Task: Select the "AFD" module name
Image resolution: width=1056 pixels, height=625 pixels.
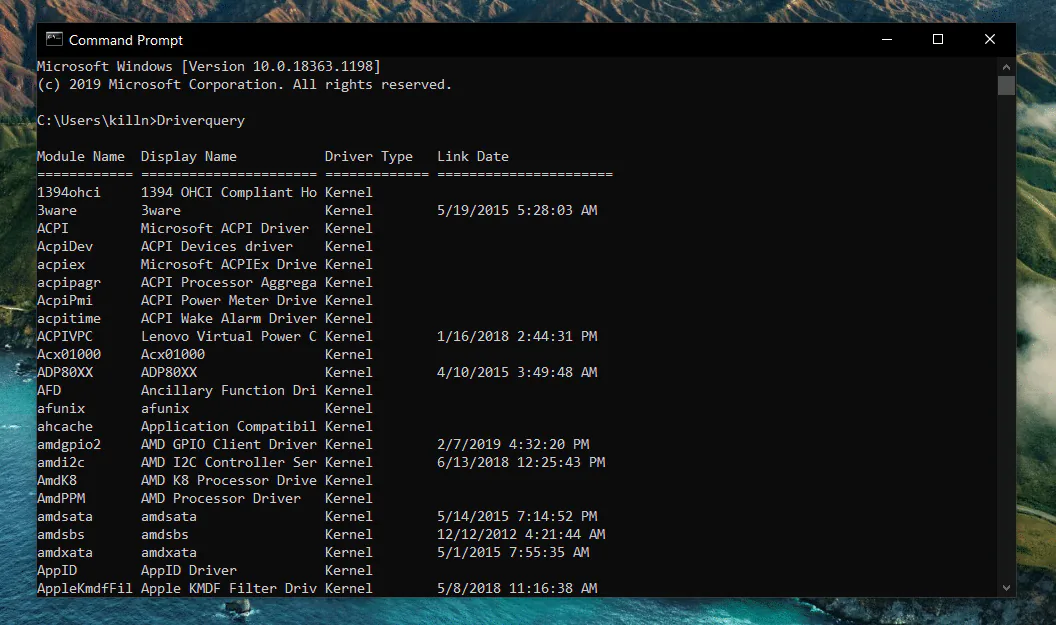Action: pos(49,391)
